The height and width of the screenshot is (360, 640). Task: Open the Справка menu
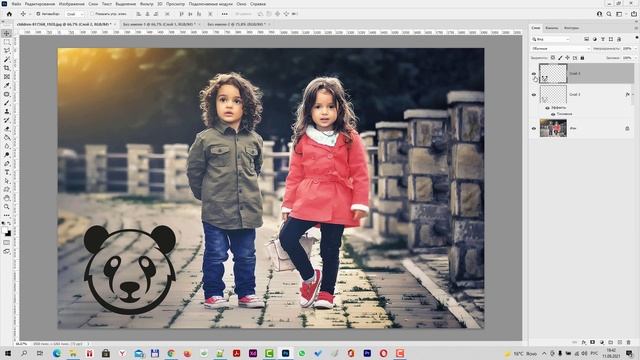pyautogui.click(x=258, y=4)
